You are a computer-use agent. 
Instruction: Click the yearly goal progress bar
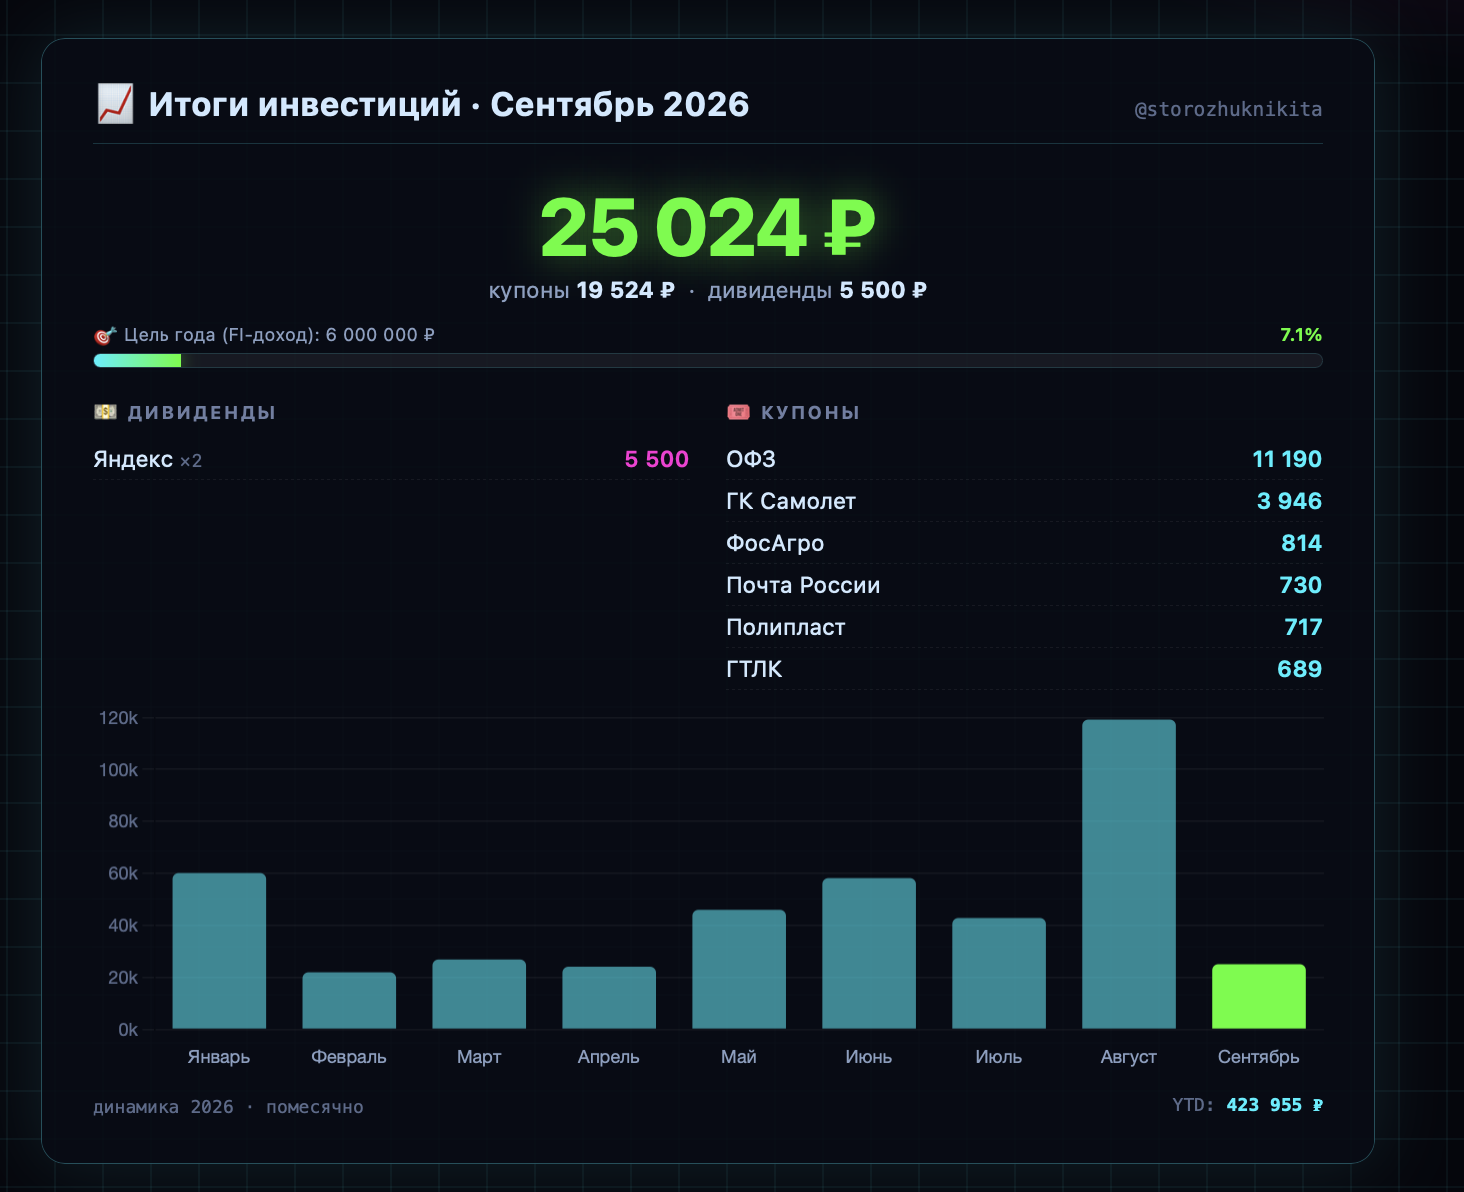point(708,361)
